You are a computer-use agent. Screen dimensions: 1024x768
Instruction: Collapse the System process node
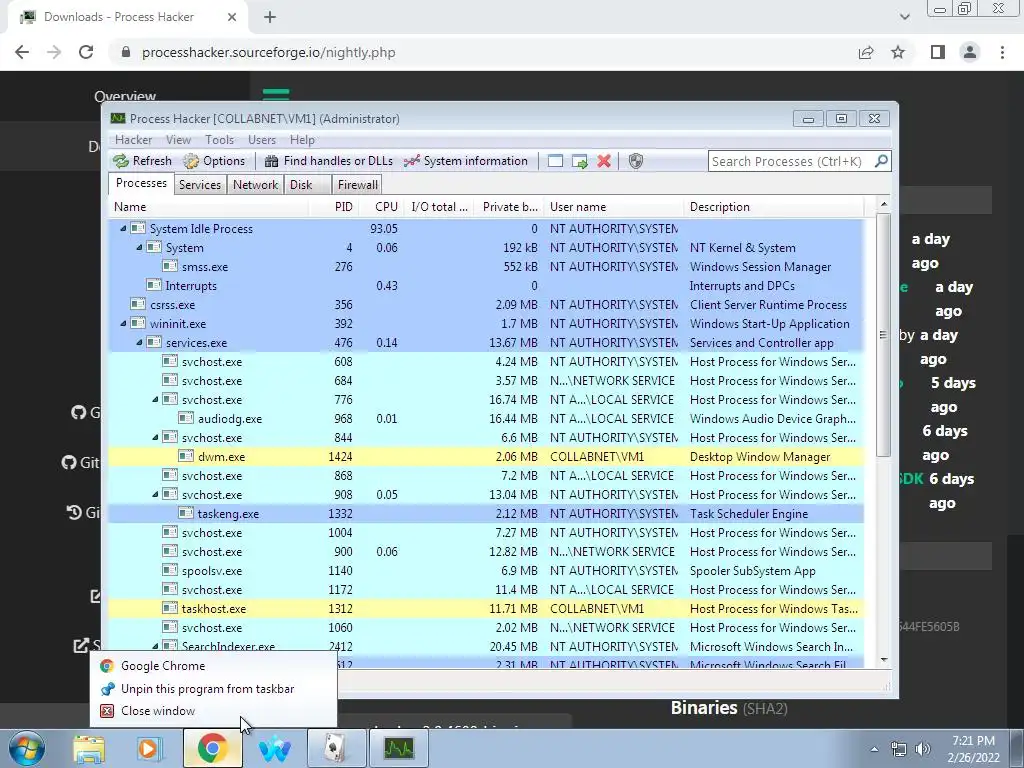139,248
